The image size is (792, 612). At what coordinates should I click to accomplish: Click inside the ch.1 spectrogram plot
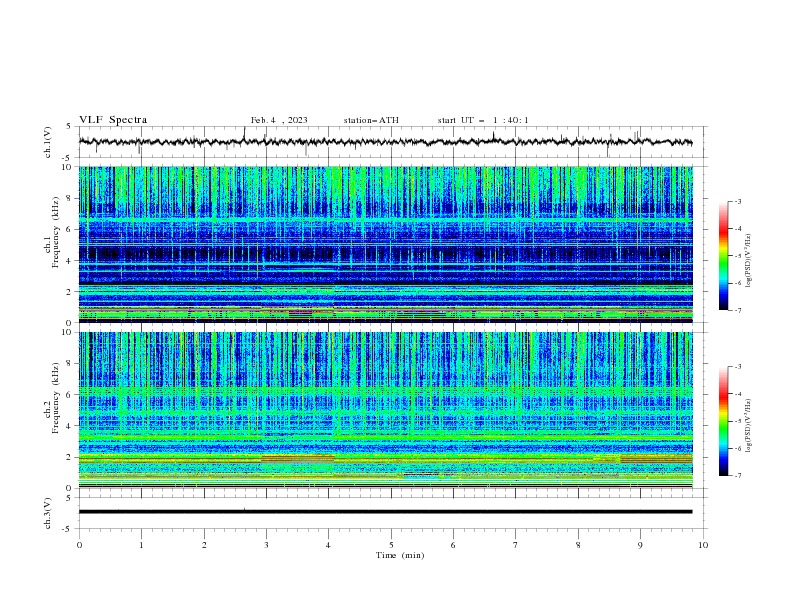385,244
